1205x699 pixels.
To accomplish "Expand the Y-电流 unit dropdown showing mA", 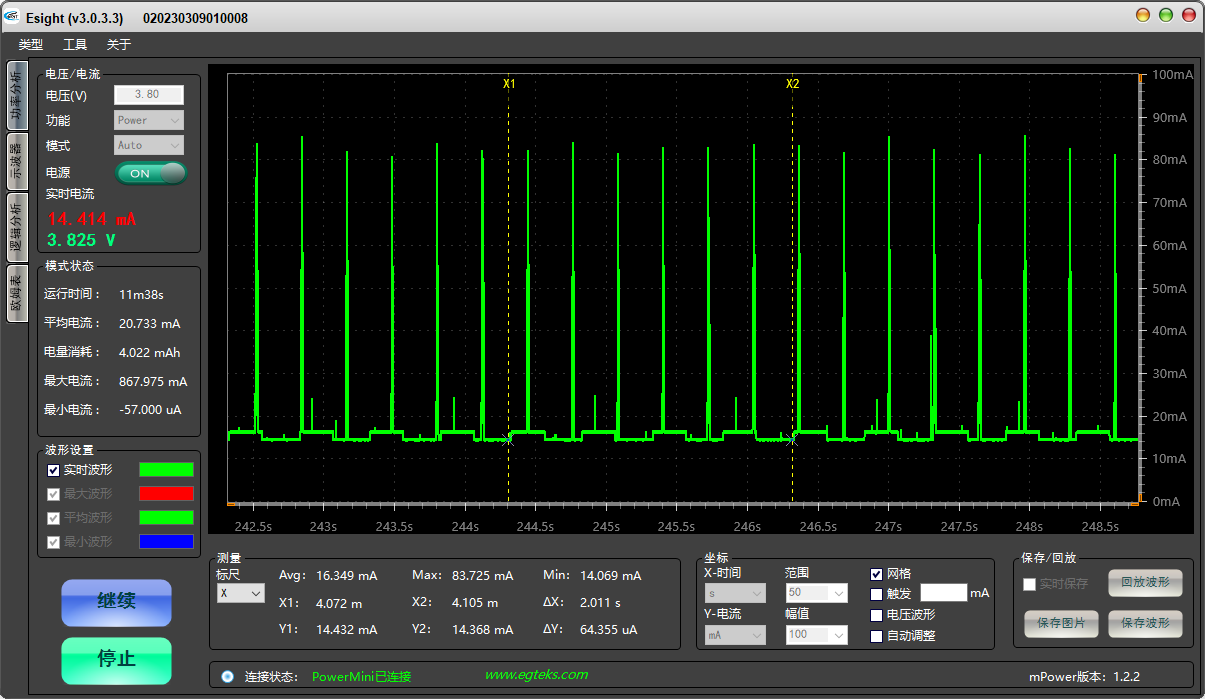I will click(735, 635).
